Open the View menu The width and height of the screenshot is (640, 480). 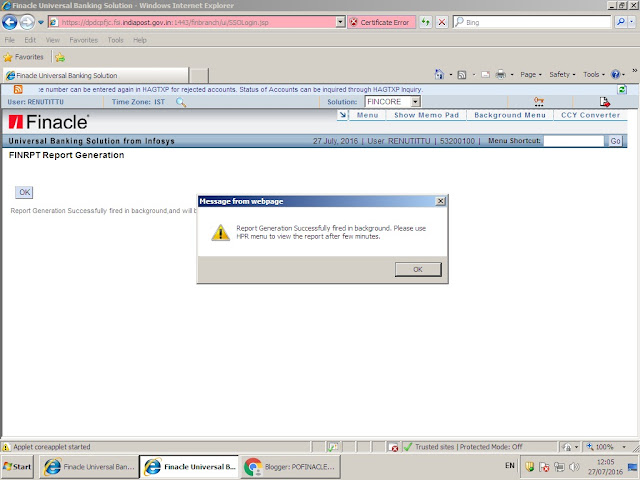[53, 40]
